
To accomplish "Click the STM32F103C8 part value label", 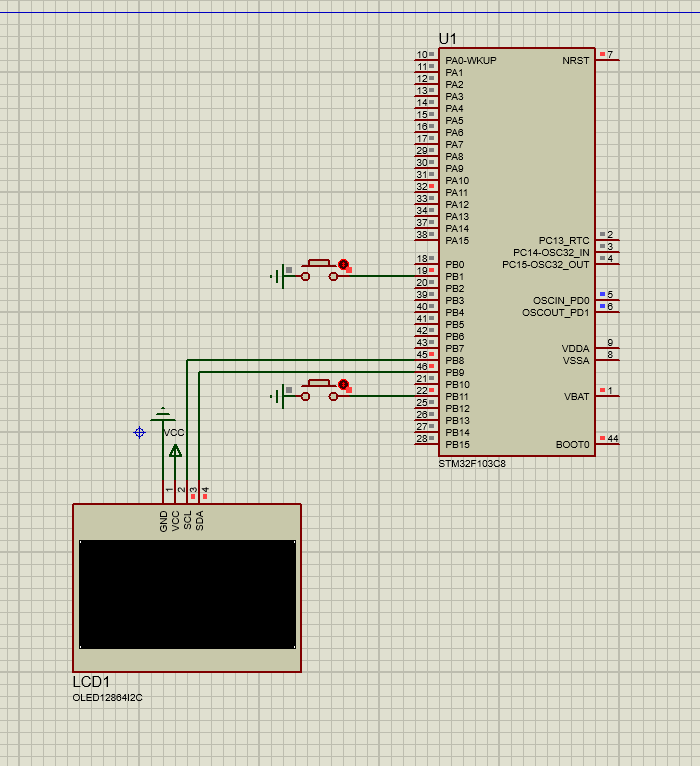I will click(472, 464).
